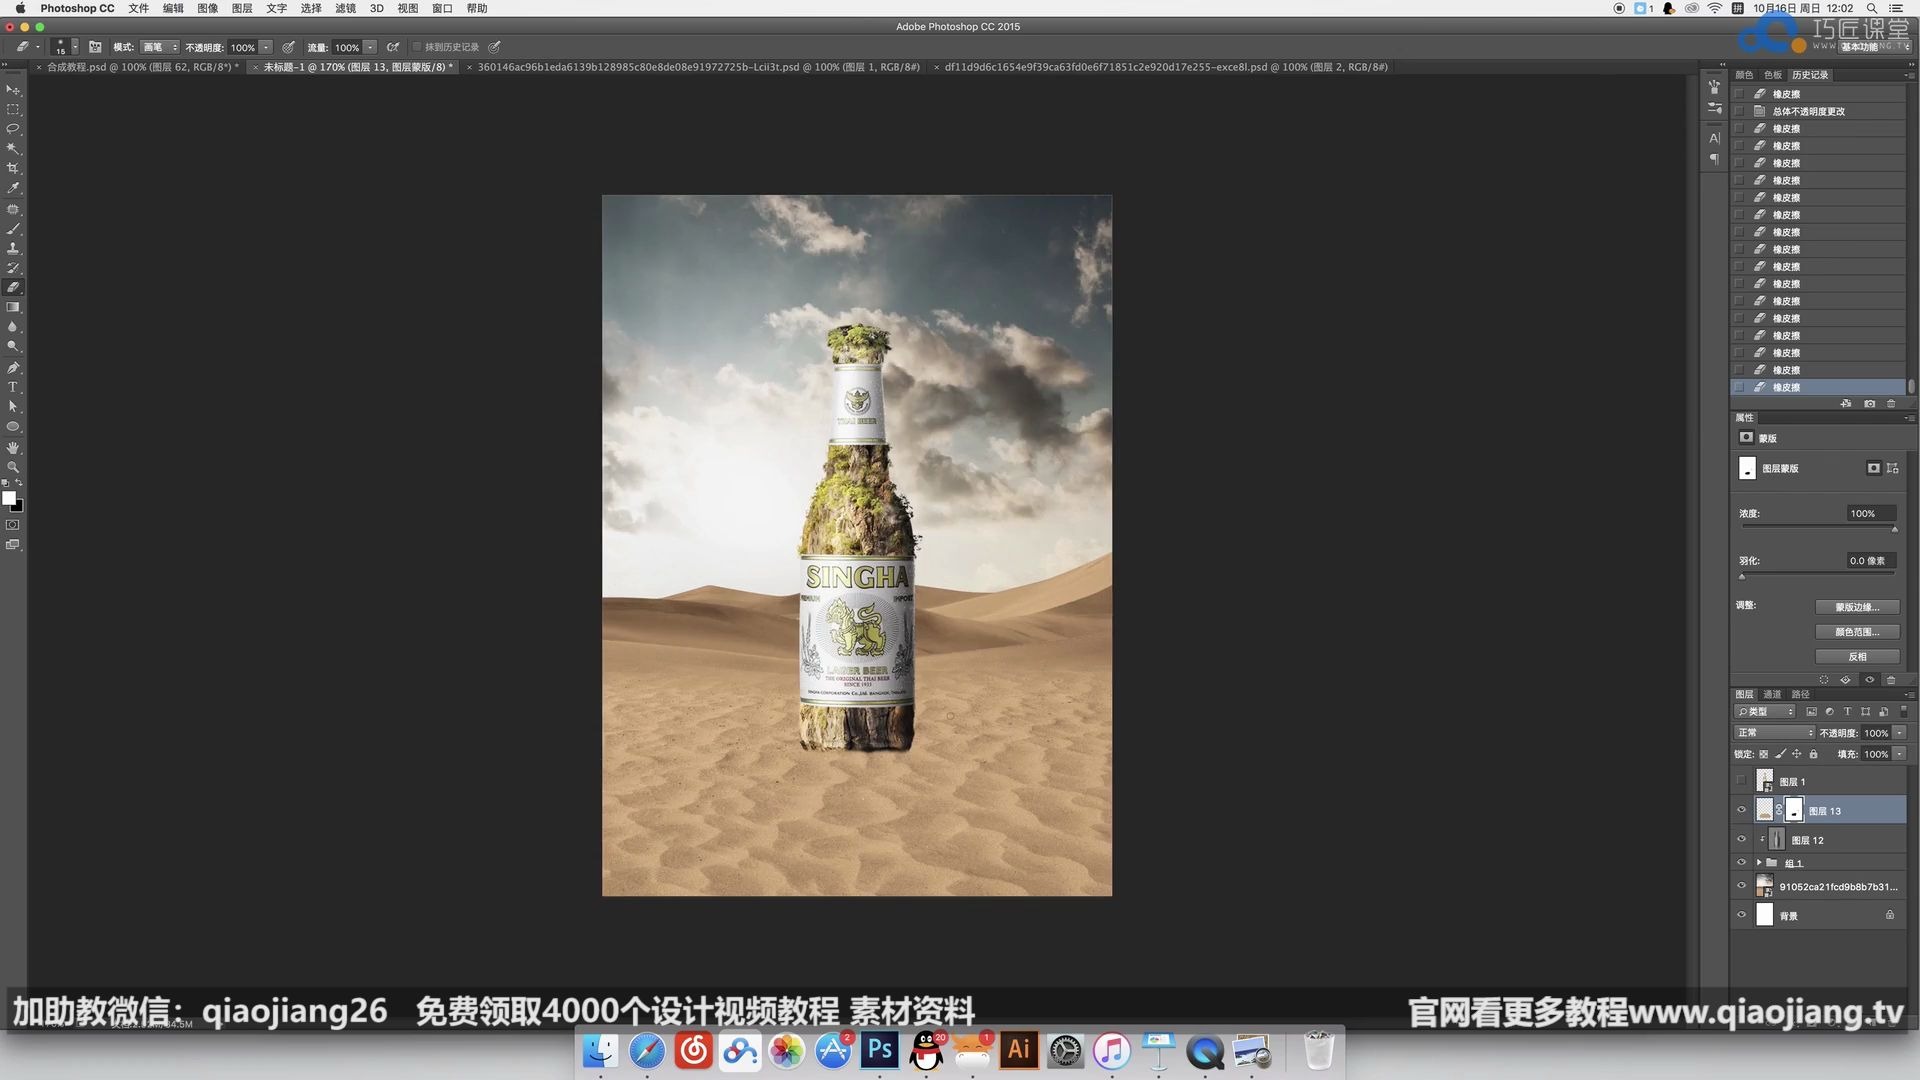
Task: Hide layer 图层 12
Action: click(1741, 840)
